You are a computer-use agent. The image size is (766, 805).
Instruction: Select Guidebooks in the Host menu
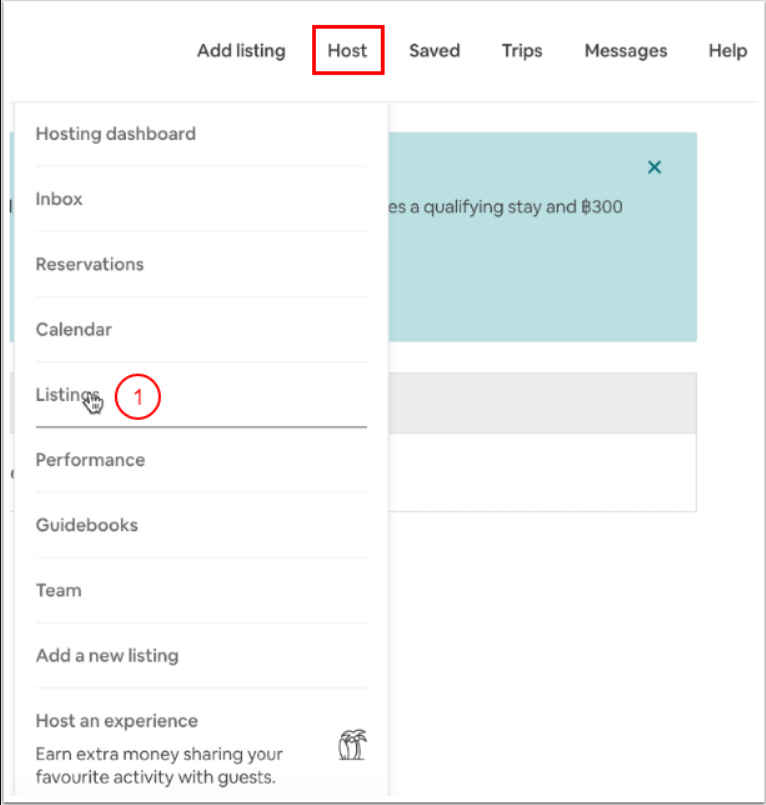click(x=87, y=525)
